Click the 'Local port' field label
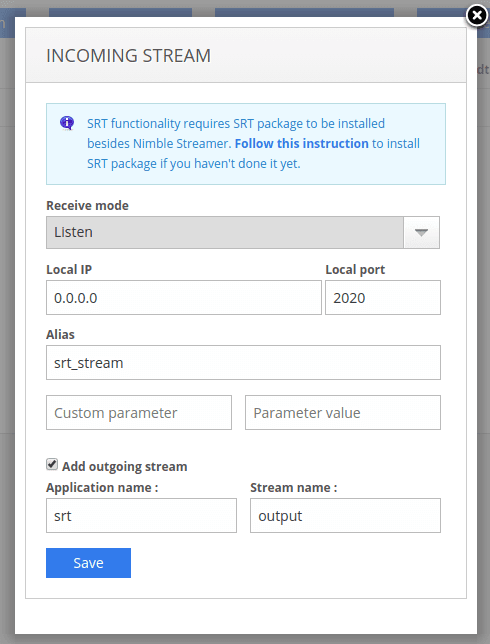 (x=355, y=269)
